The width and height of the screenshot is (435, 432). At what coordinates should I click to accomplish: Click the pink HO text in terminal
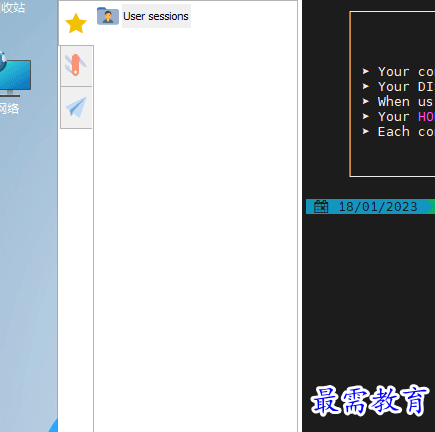tap(426, 117)
